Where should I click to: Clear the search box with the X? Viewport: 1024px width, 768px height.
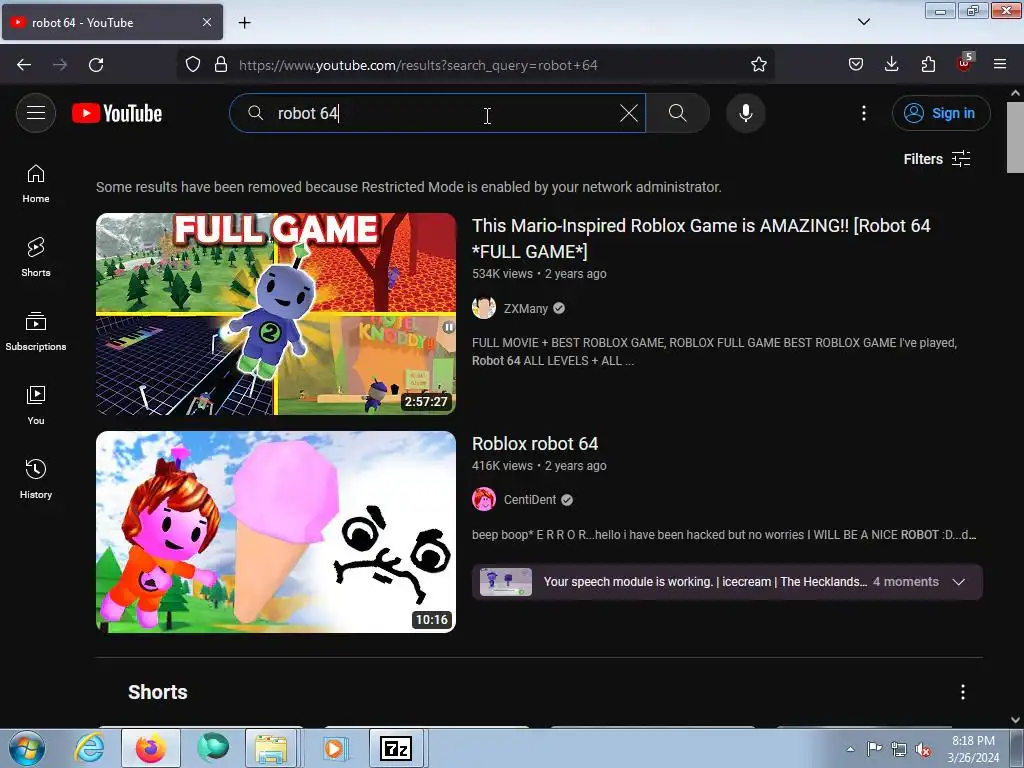pos(629,113)
